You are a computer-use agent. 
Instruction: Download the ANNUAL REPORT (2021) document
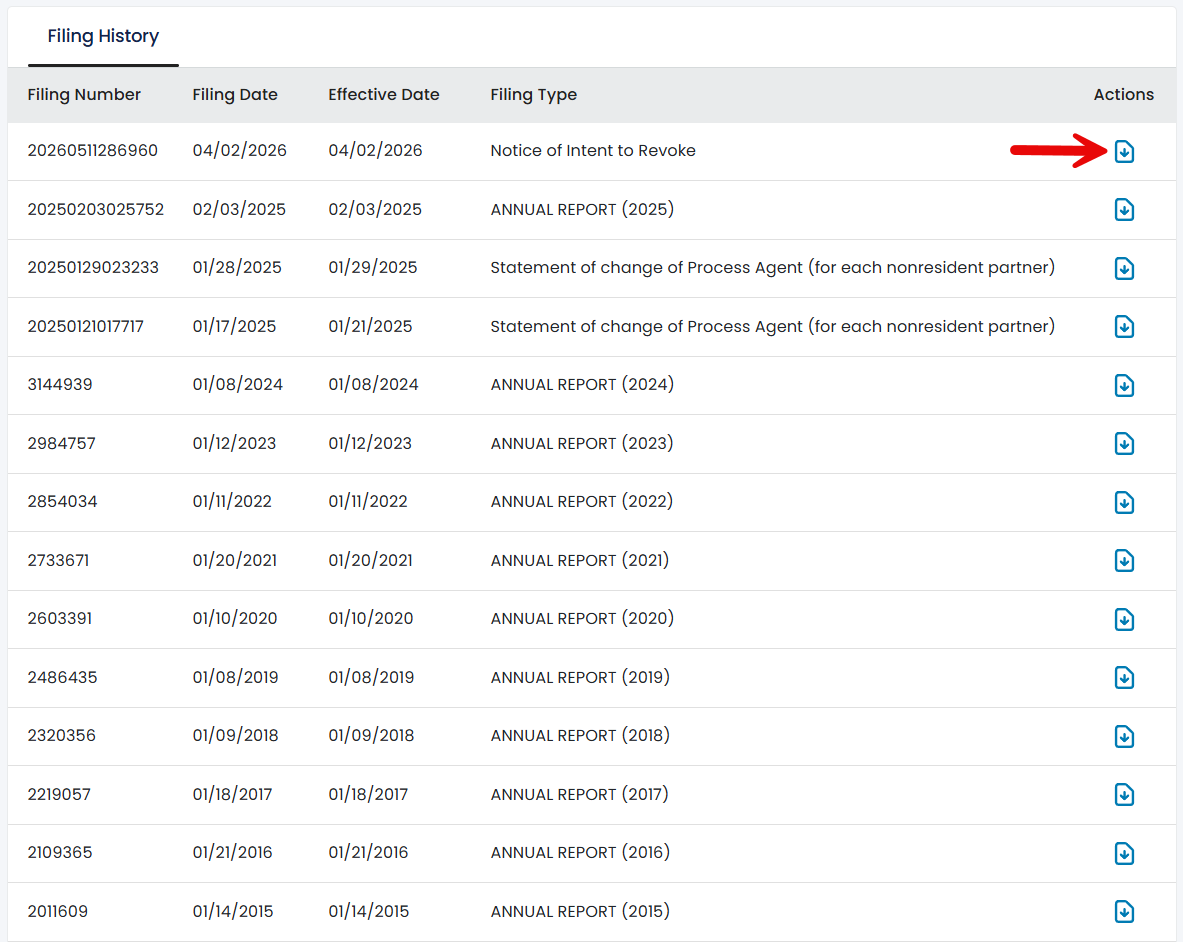(1124, 560)
